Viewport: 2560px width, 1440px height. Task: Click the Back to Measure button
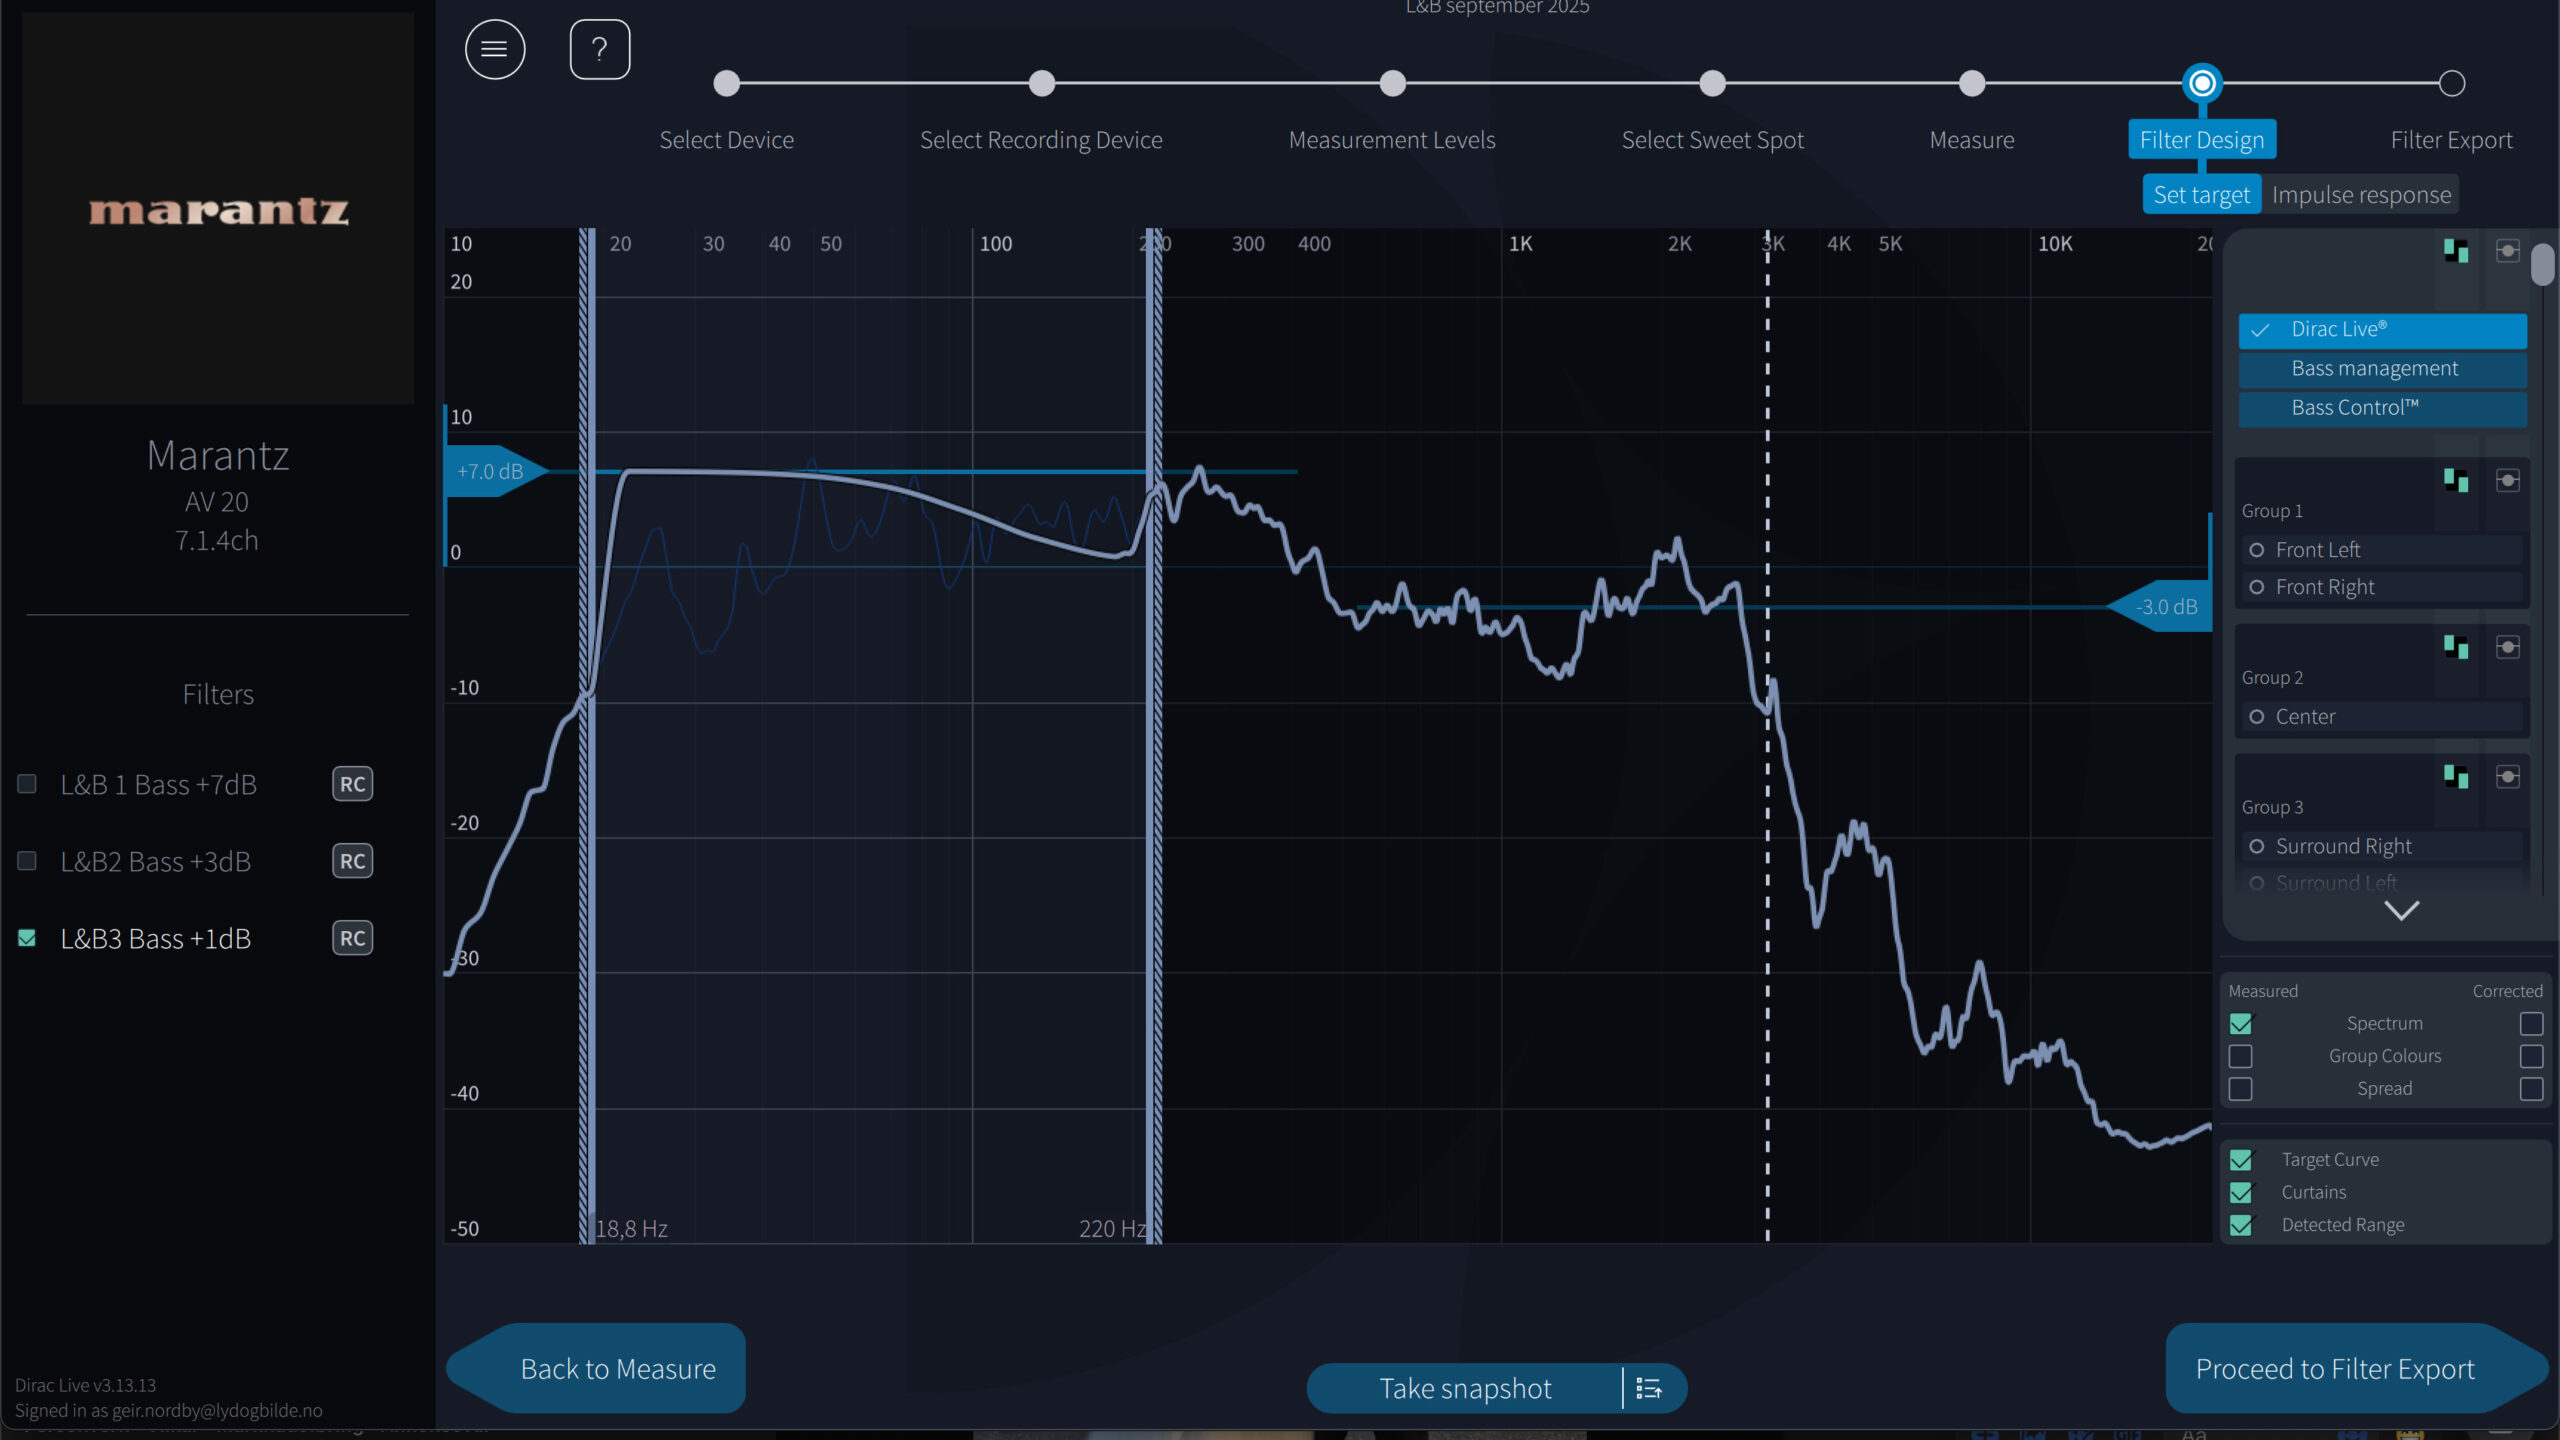coord(617,1368)
